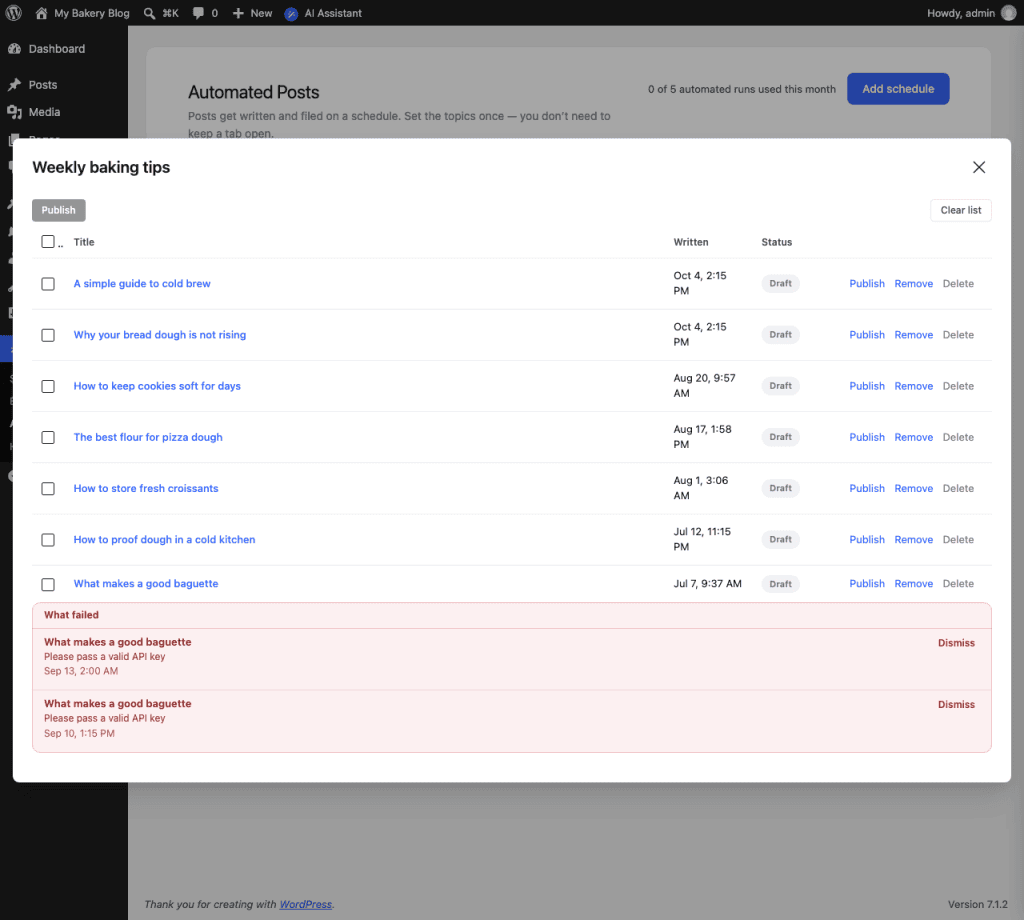Open the Posts menu in sidebar

point(42,85)
